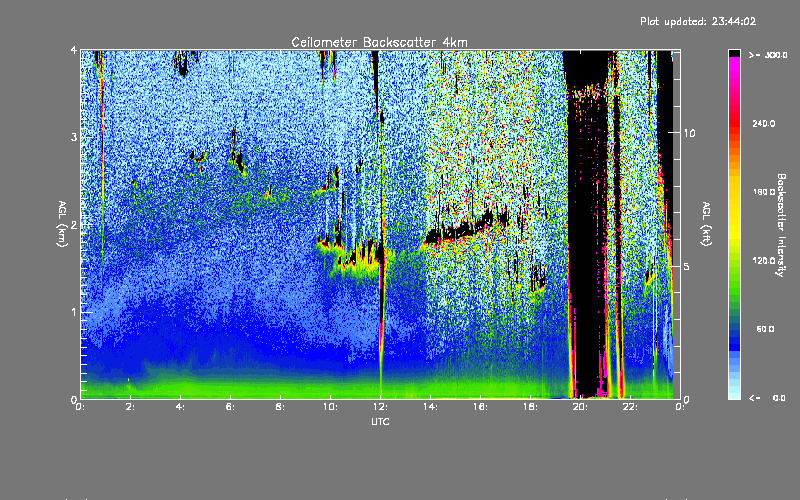Click the '22:' tick label on time axis
800x500 pixels.
click(x=630, y=407)
